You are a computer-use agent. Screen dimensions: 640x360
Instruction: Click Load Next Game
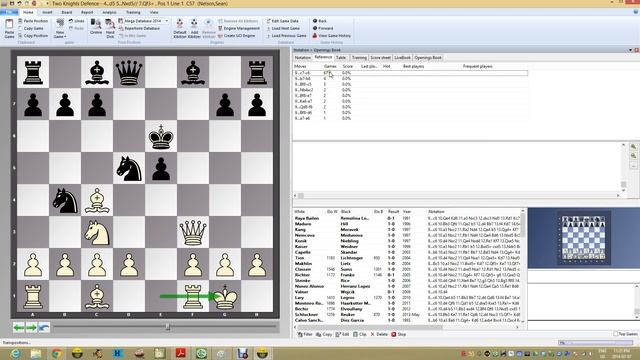point(283,28)
